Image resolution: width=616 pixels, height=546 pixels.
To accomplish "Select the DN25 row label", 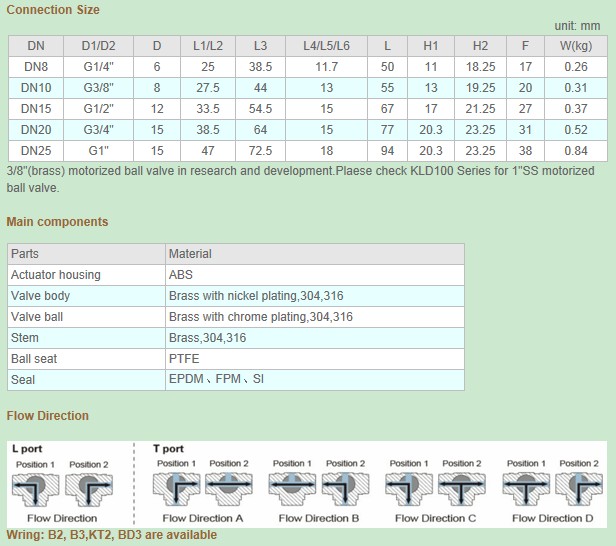I will (36, 151).
